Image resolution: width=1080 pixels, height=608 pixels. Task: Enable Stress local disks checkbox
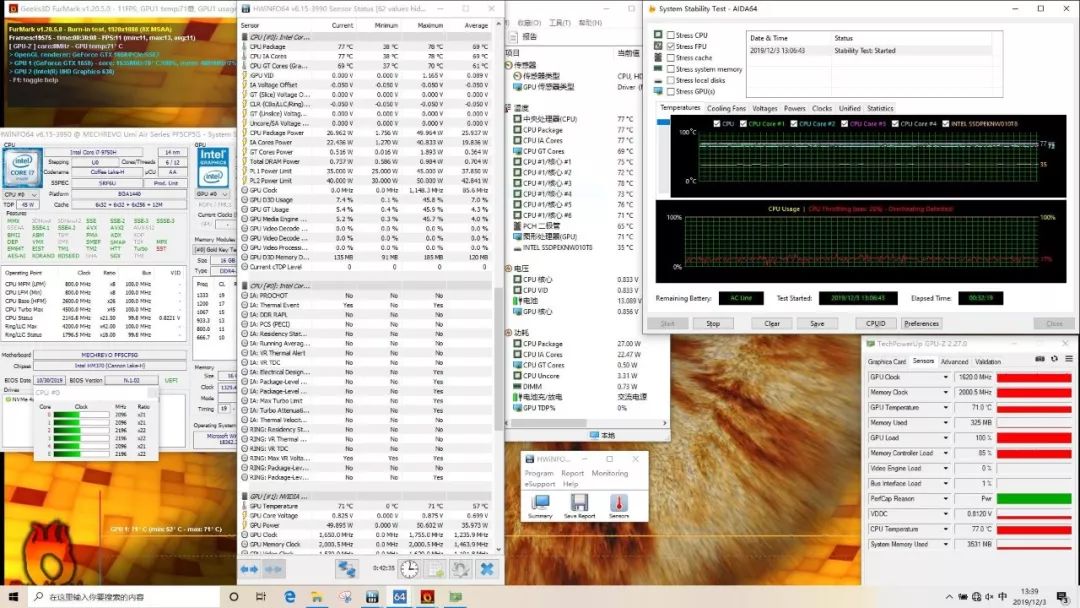[x=670, y=80]
